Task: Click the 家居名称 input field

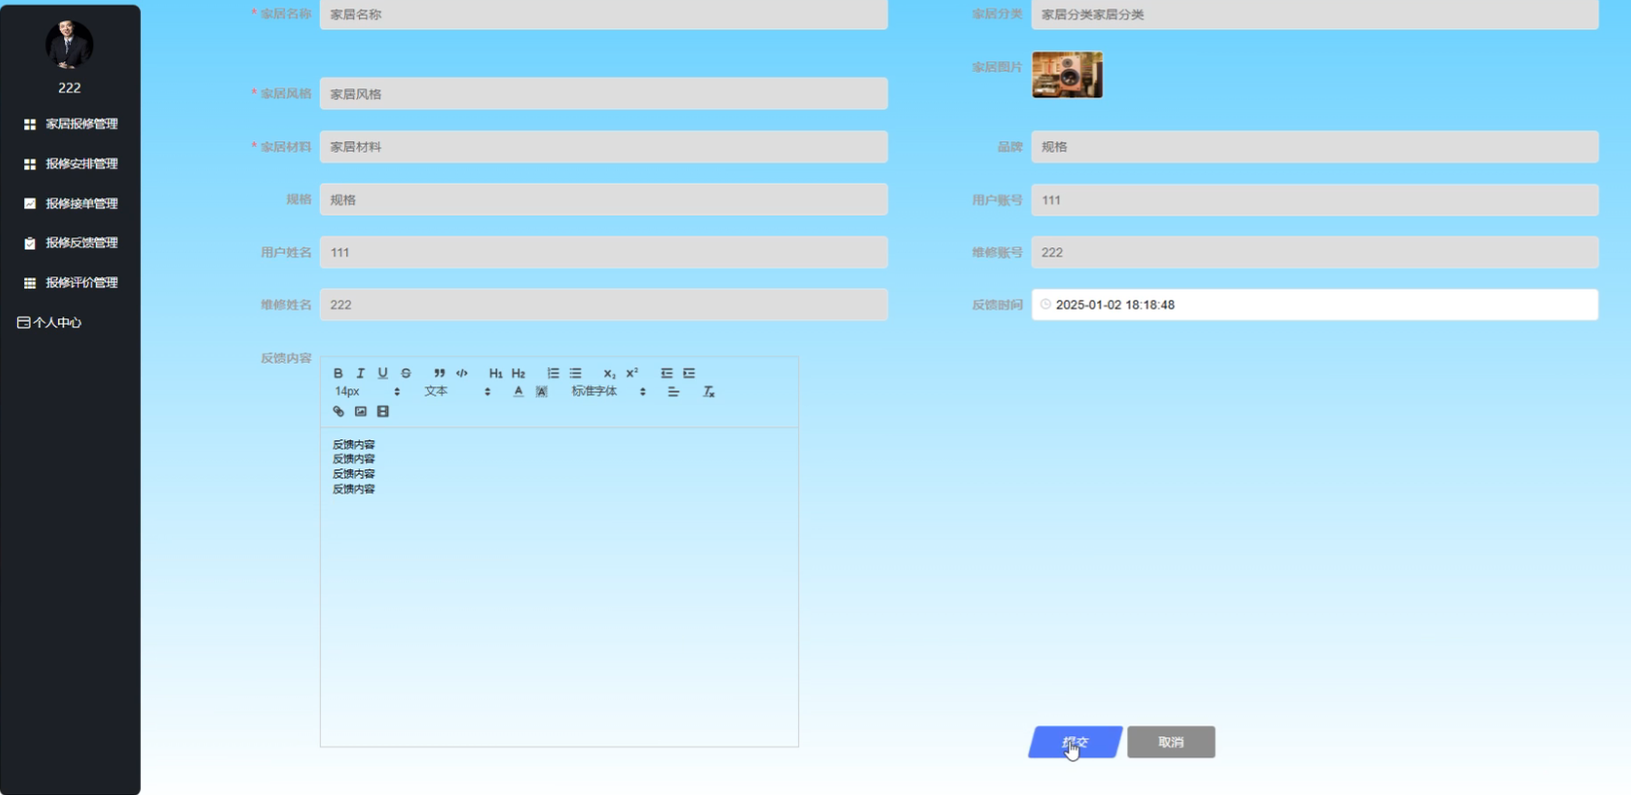Action: (x=604, y=14)
